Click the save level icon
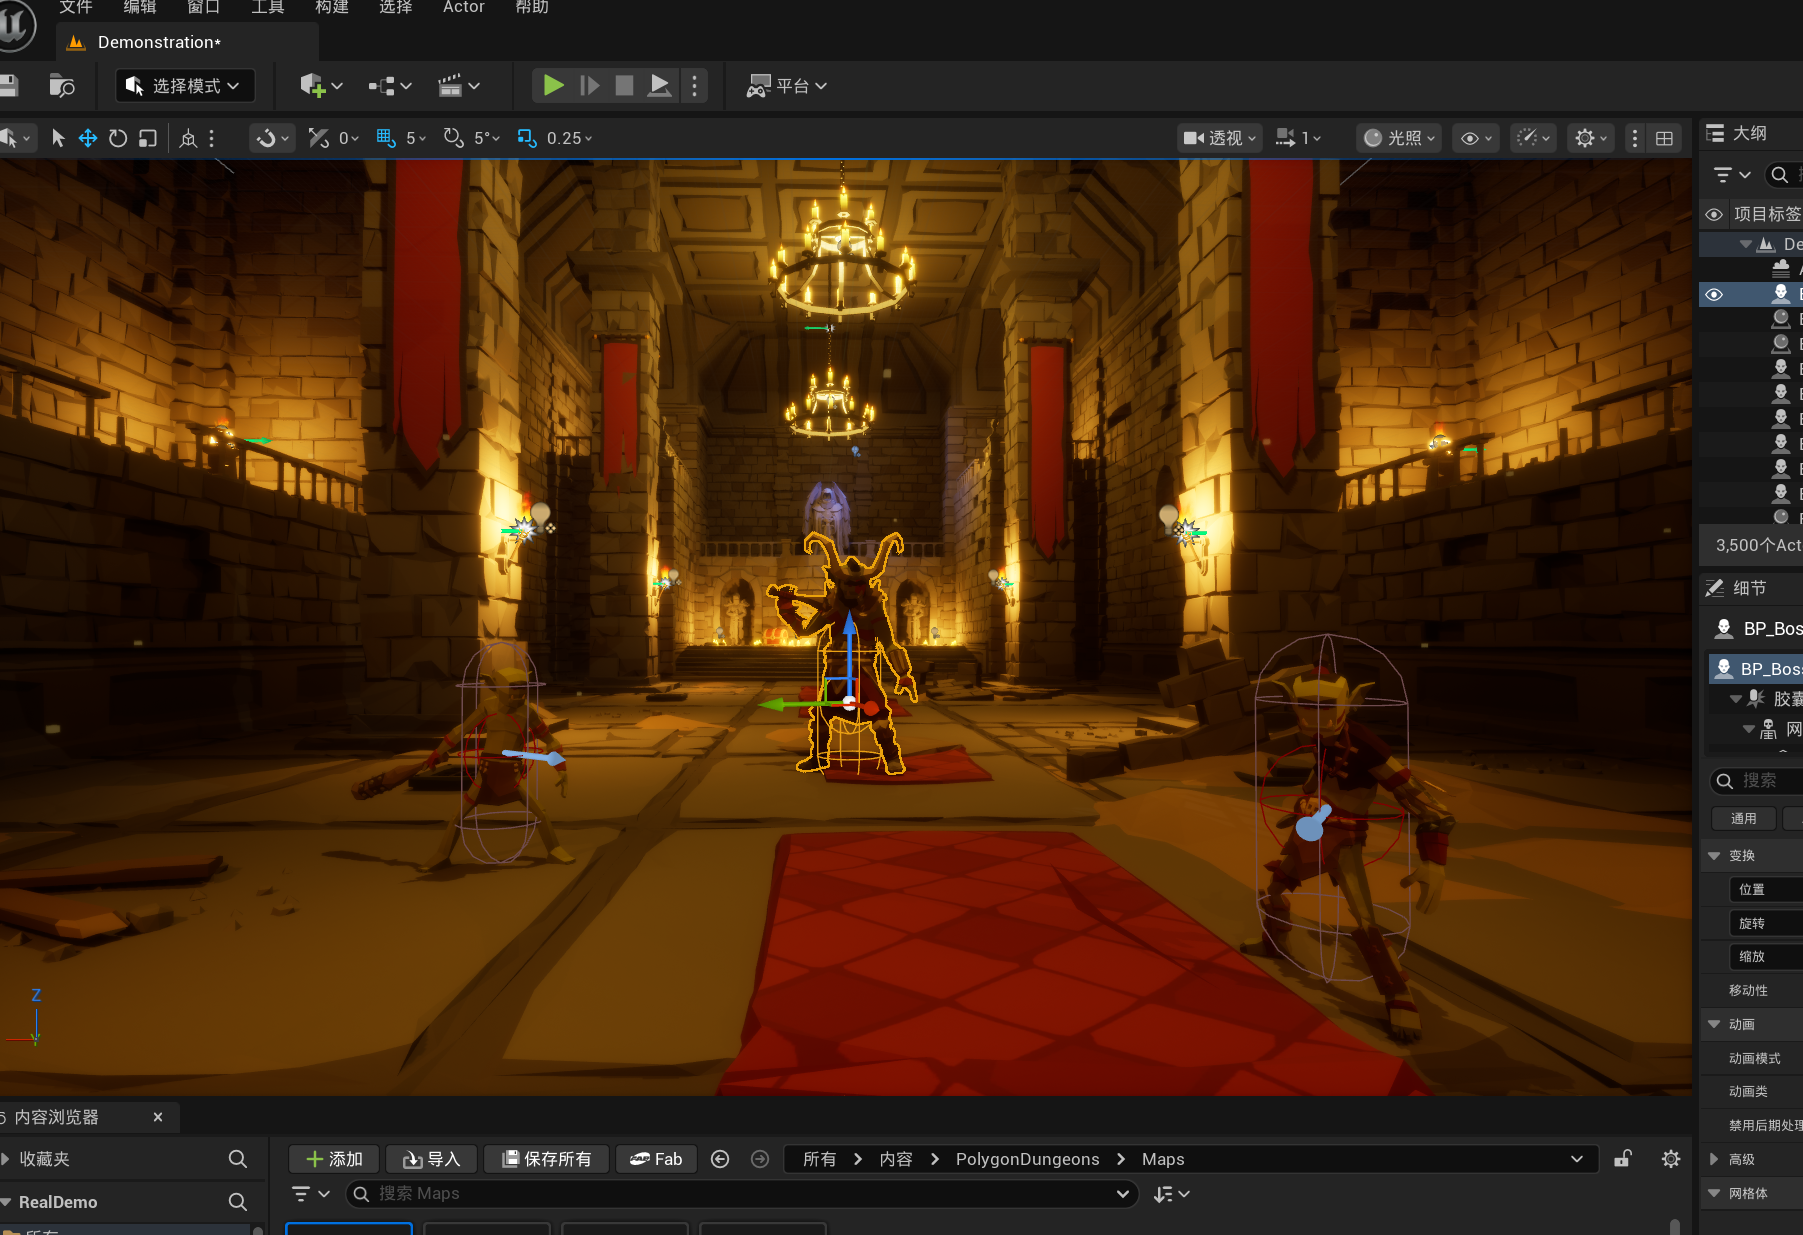 pos(9,86)
